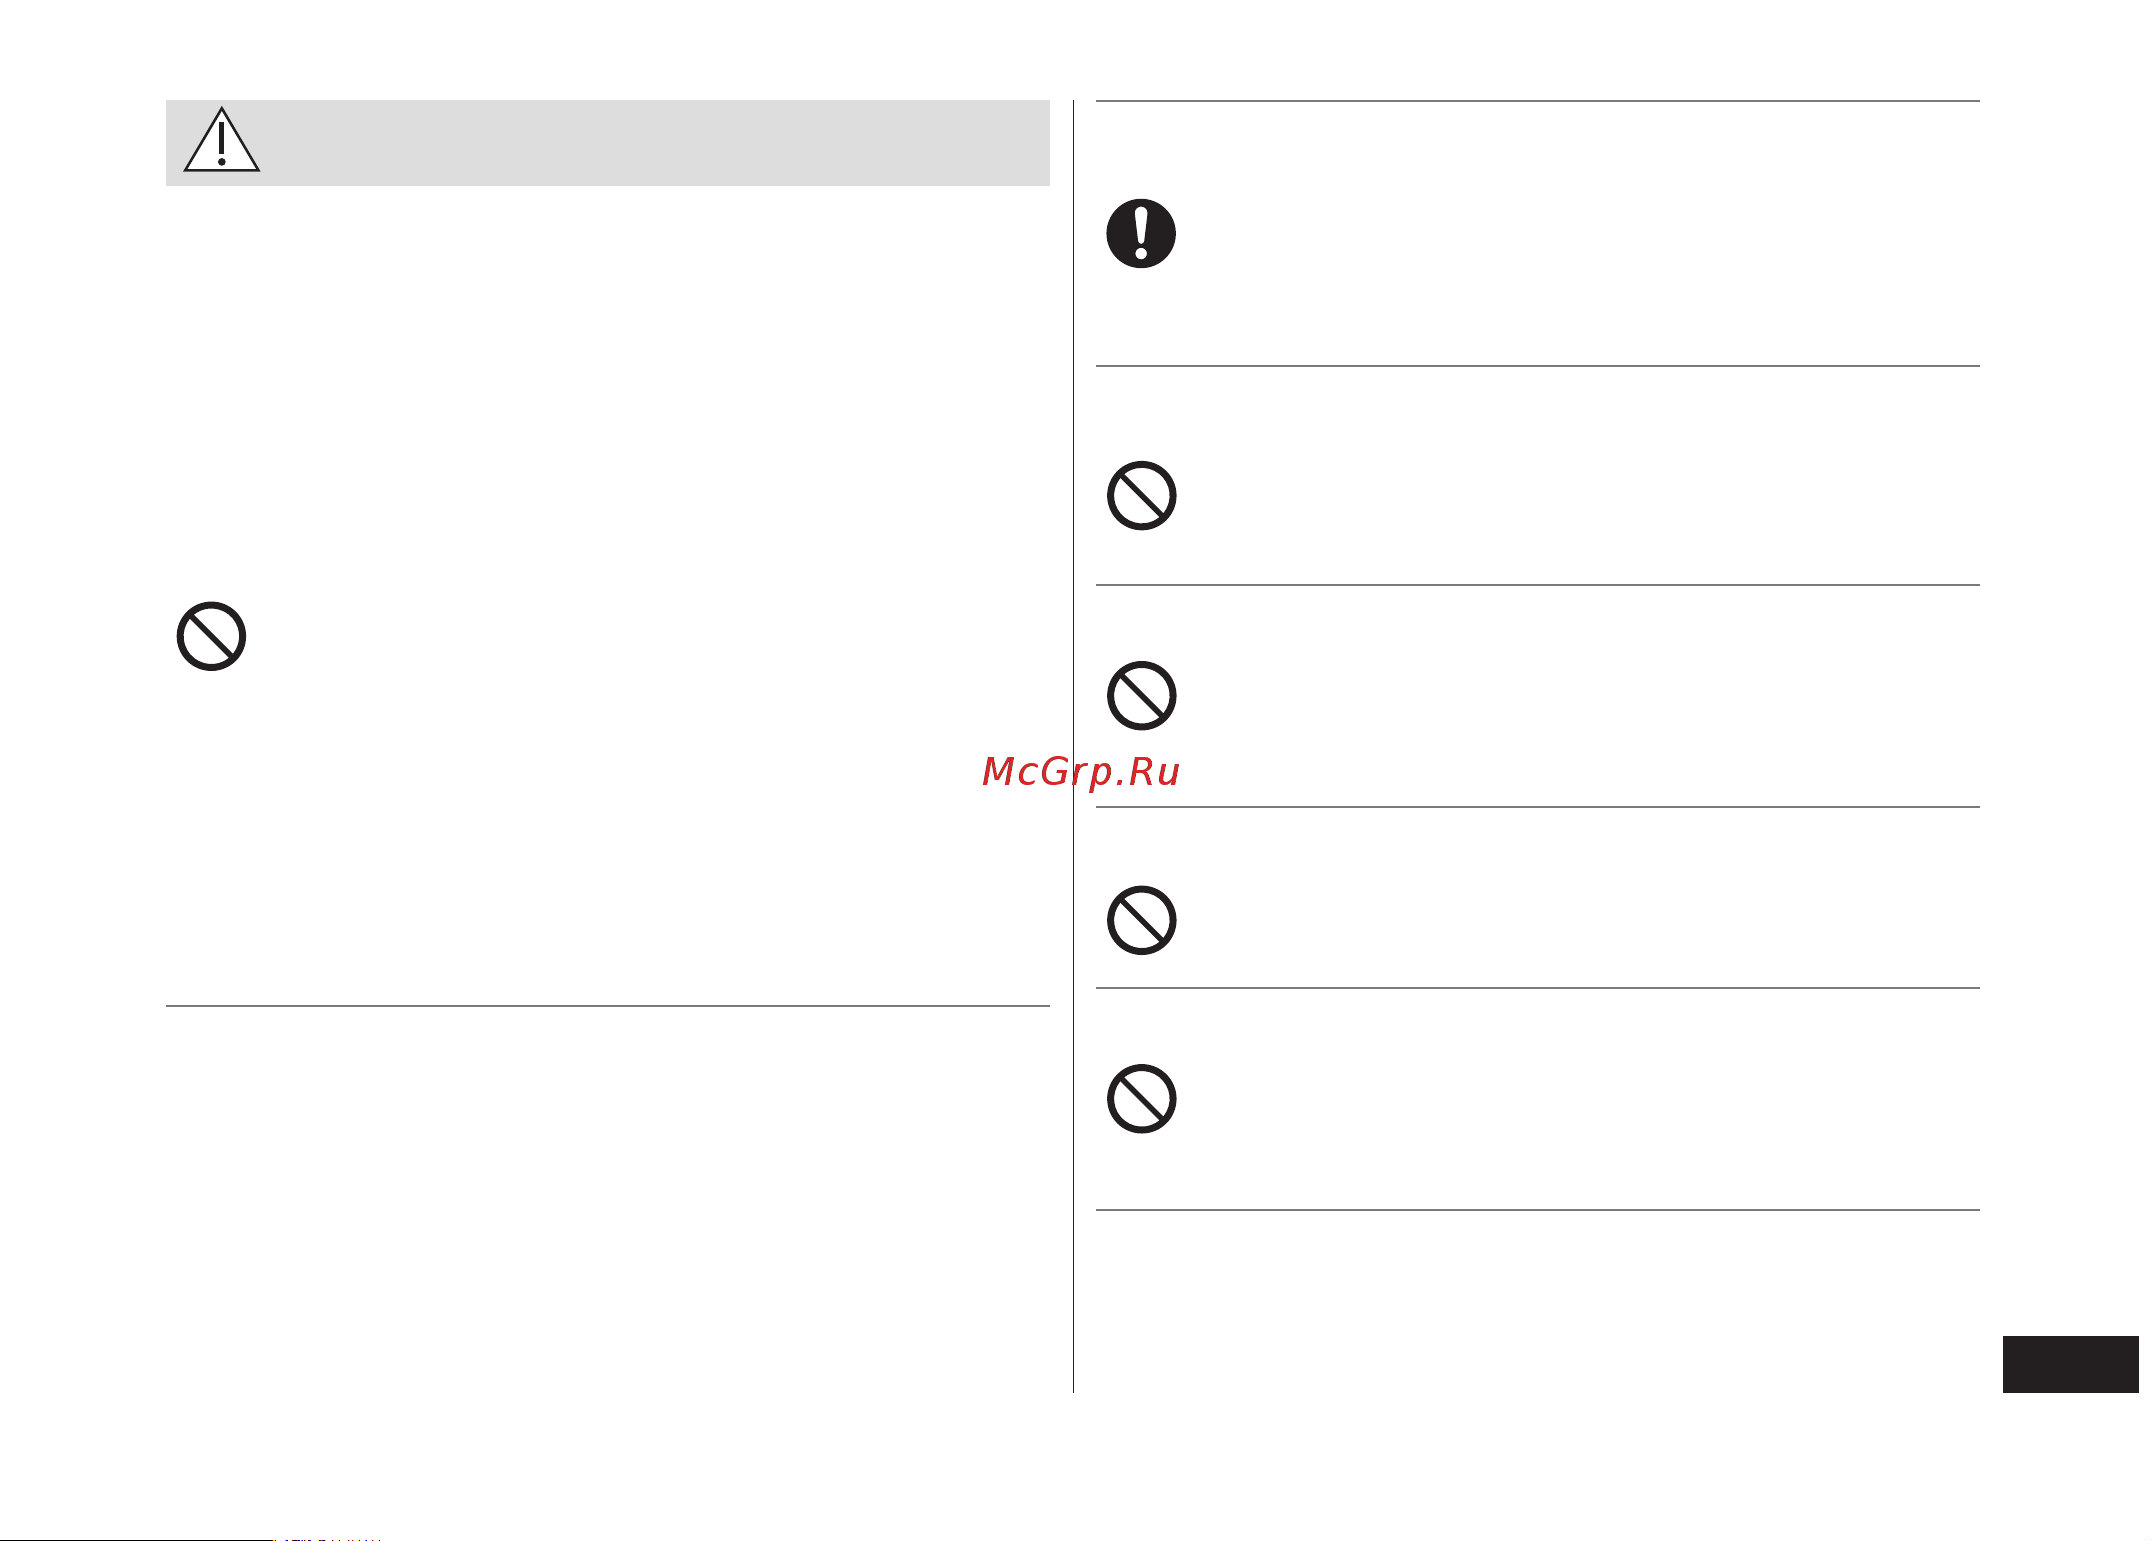Click the black page tab on the right edge

point(2070,1364)
